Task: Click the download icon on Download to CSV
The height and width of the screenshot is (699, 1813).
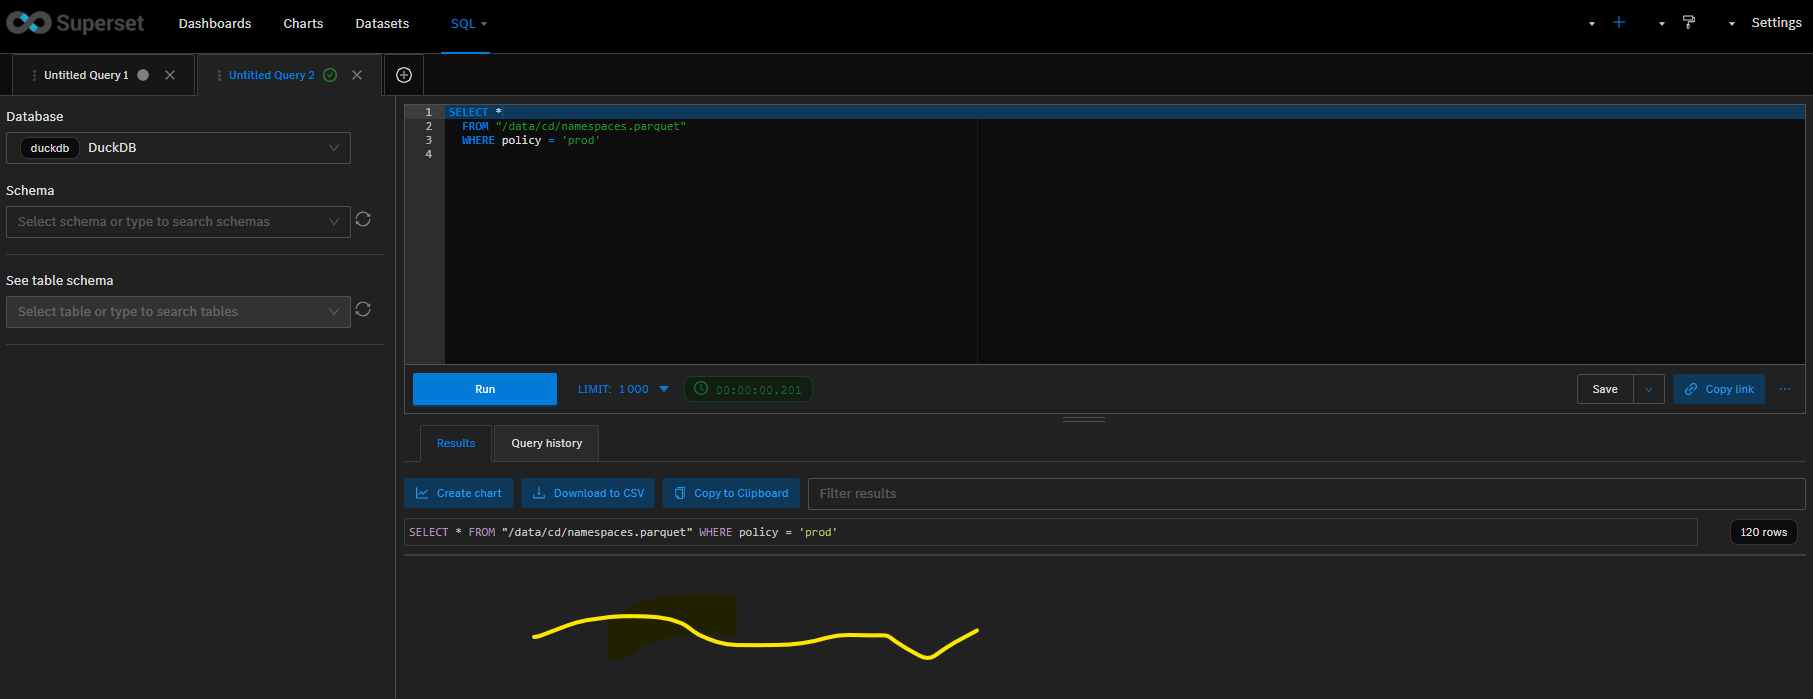Action: [539, 493]
